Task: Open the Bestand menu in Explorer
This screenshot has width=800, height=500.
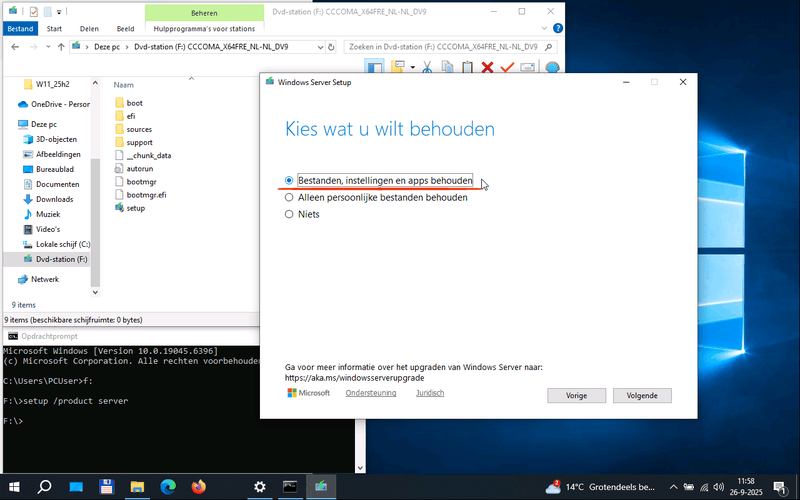Action: (20, 29)
